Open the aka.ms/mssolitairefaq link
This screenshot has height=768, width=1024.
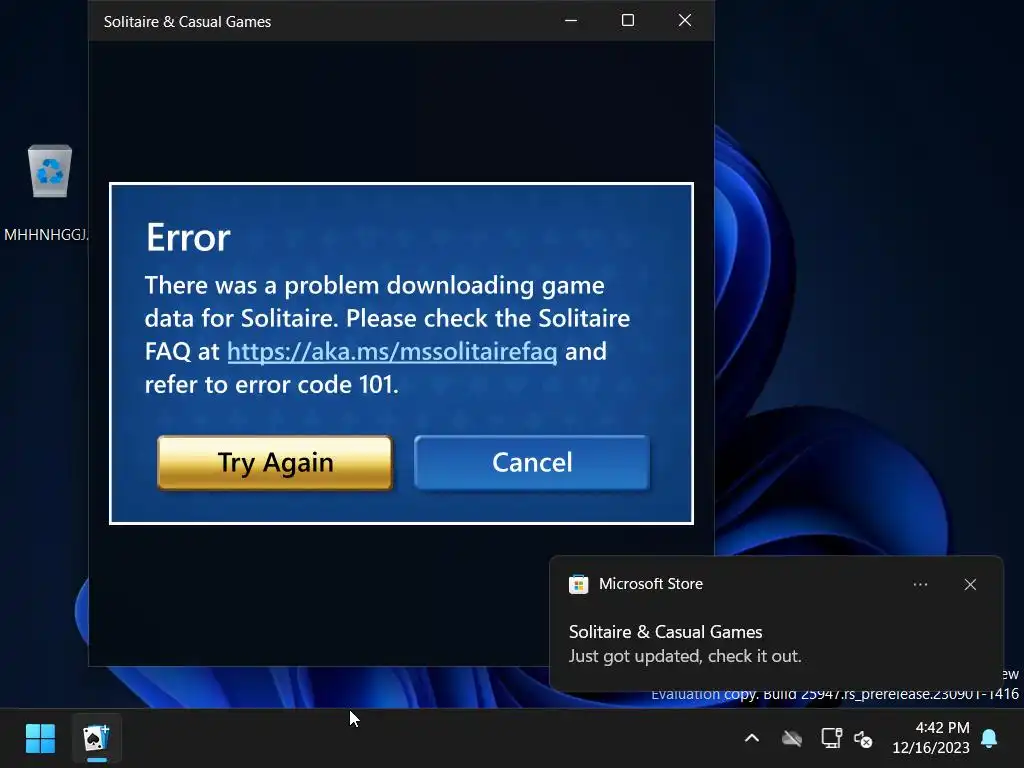point(392,351)
